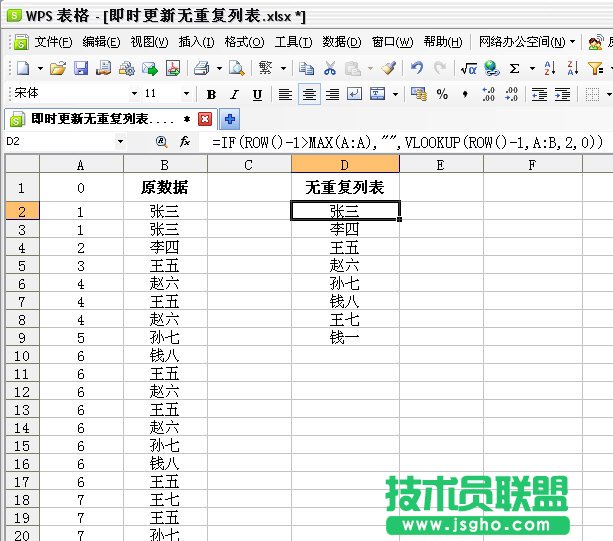
Task: Decrease cell indent
Action: coord(539,94)
